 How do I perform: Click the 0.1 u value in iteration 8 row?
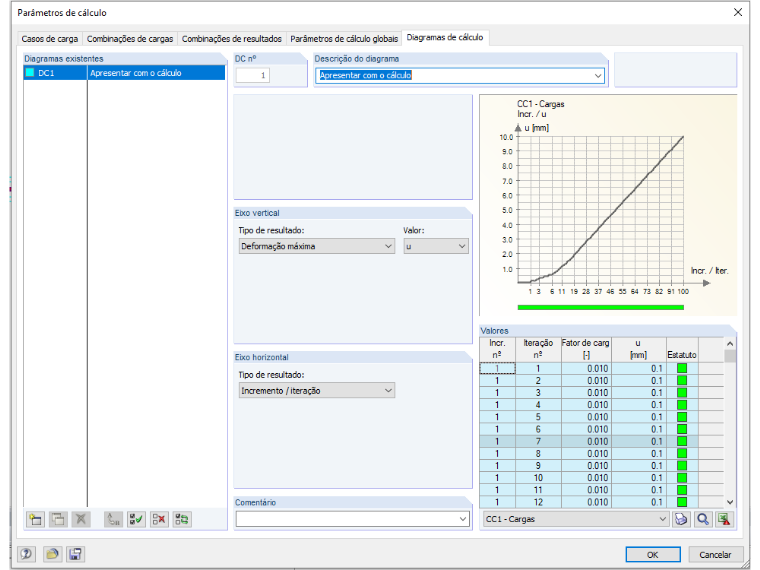pos(639,454)
